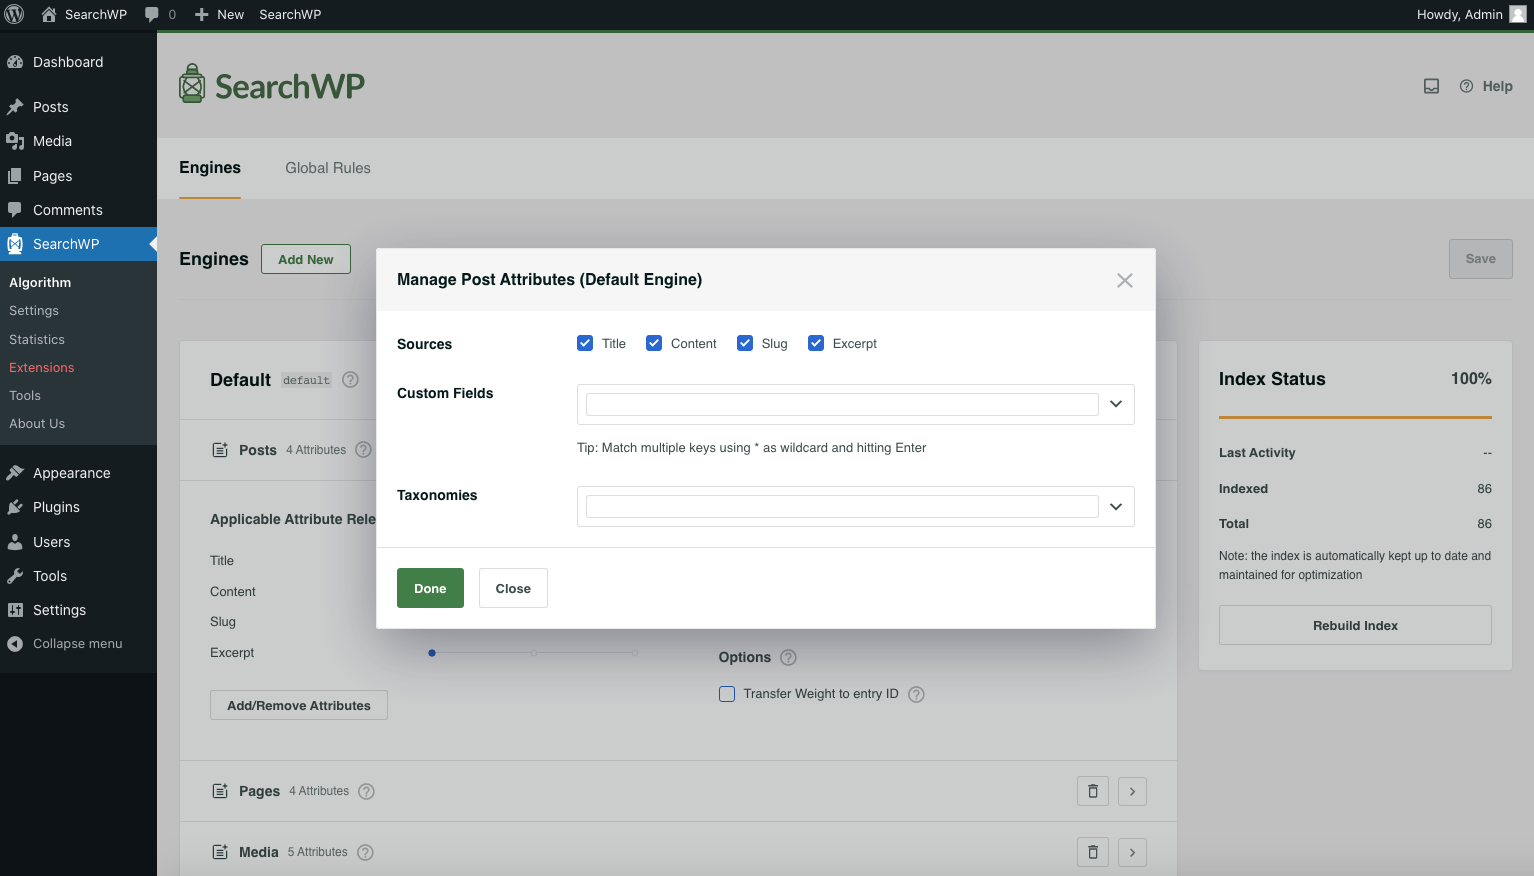The height and width of the screenshot is (876, 1534).
Task: Click the WordPress logo in admin bar
Action: pyautogui.click(x=15, y=14)
